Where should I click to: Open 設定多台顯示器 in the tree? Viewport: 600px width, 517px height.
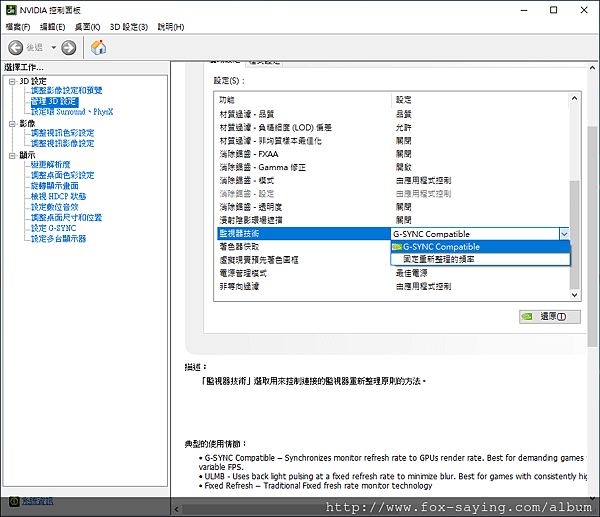tap(59, 239)
